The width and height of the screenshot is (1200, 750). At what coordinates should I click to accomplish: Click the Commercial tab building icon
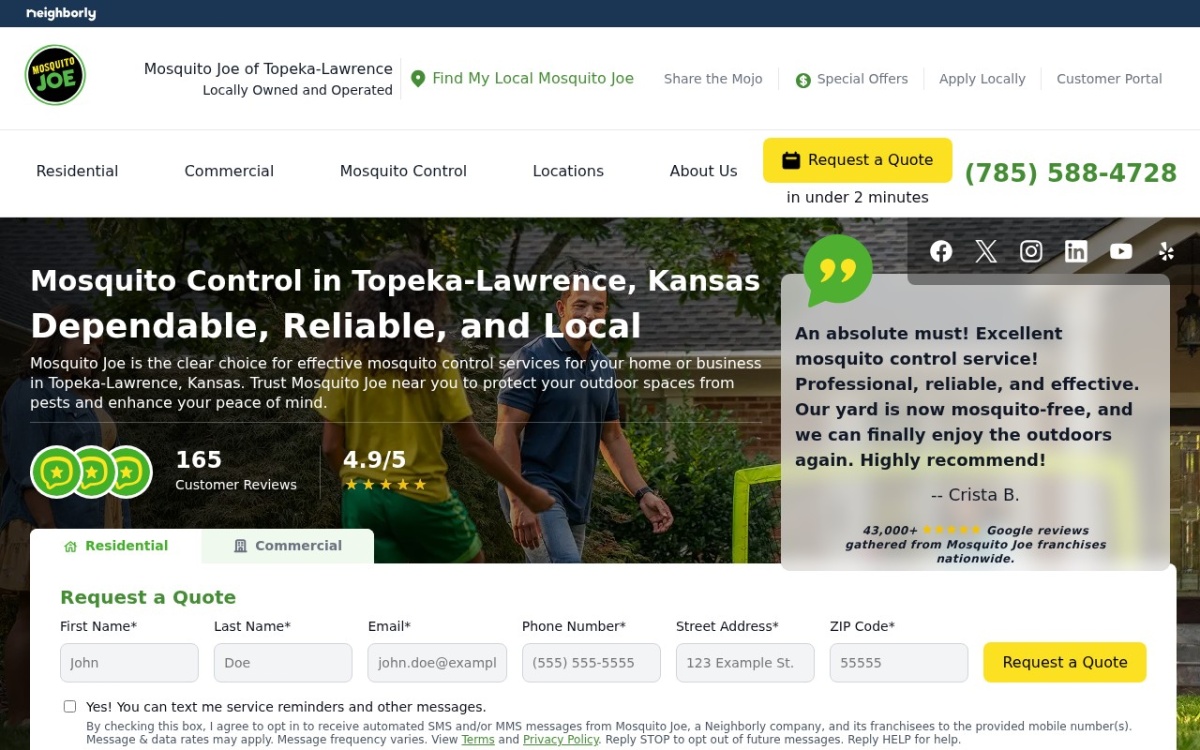[240, 546]
